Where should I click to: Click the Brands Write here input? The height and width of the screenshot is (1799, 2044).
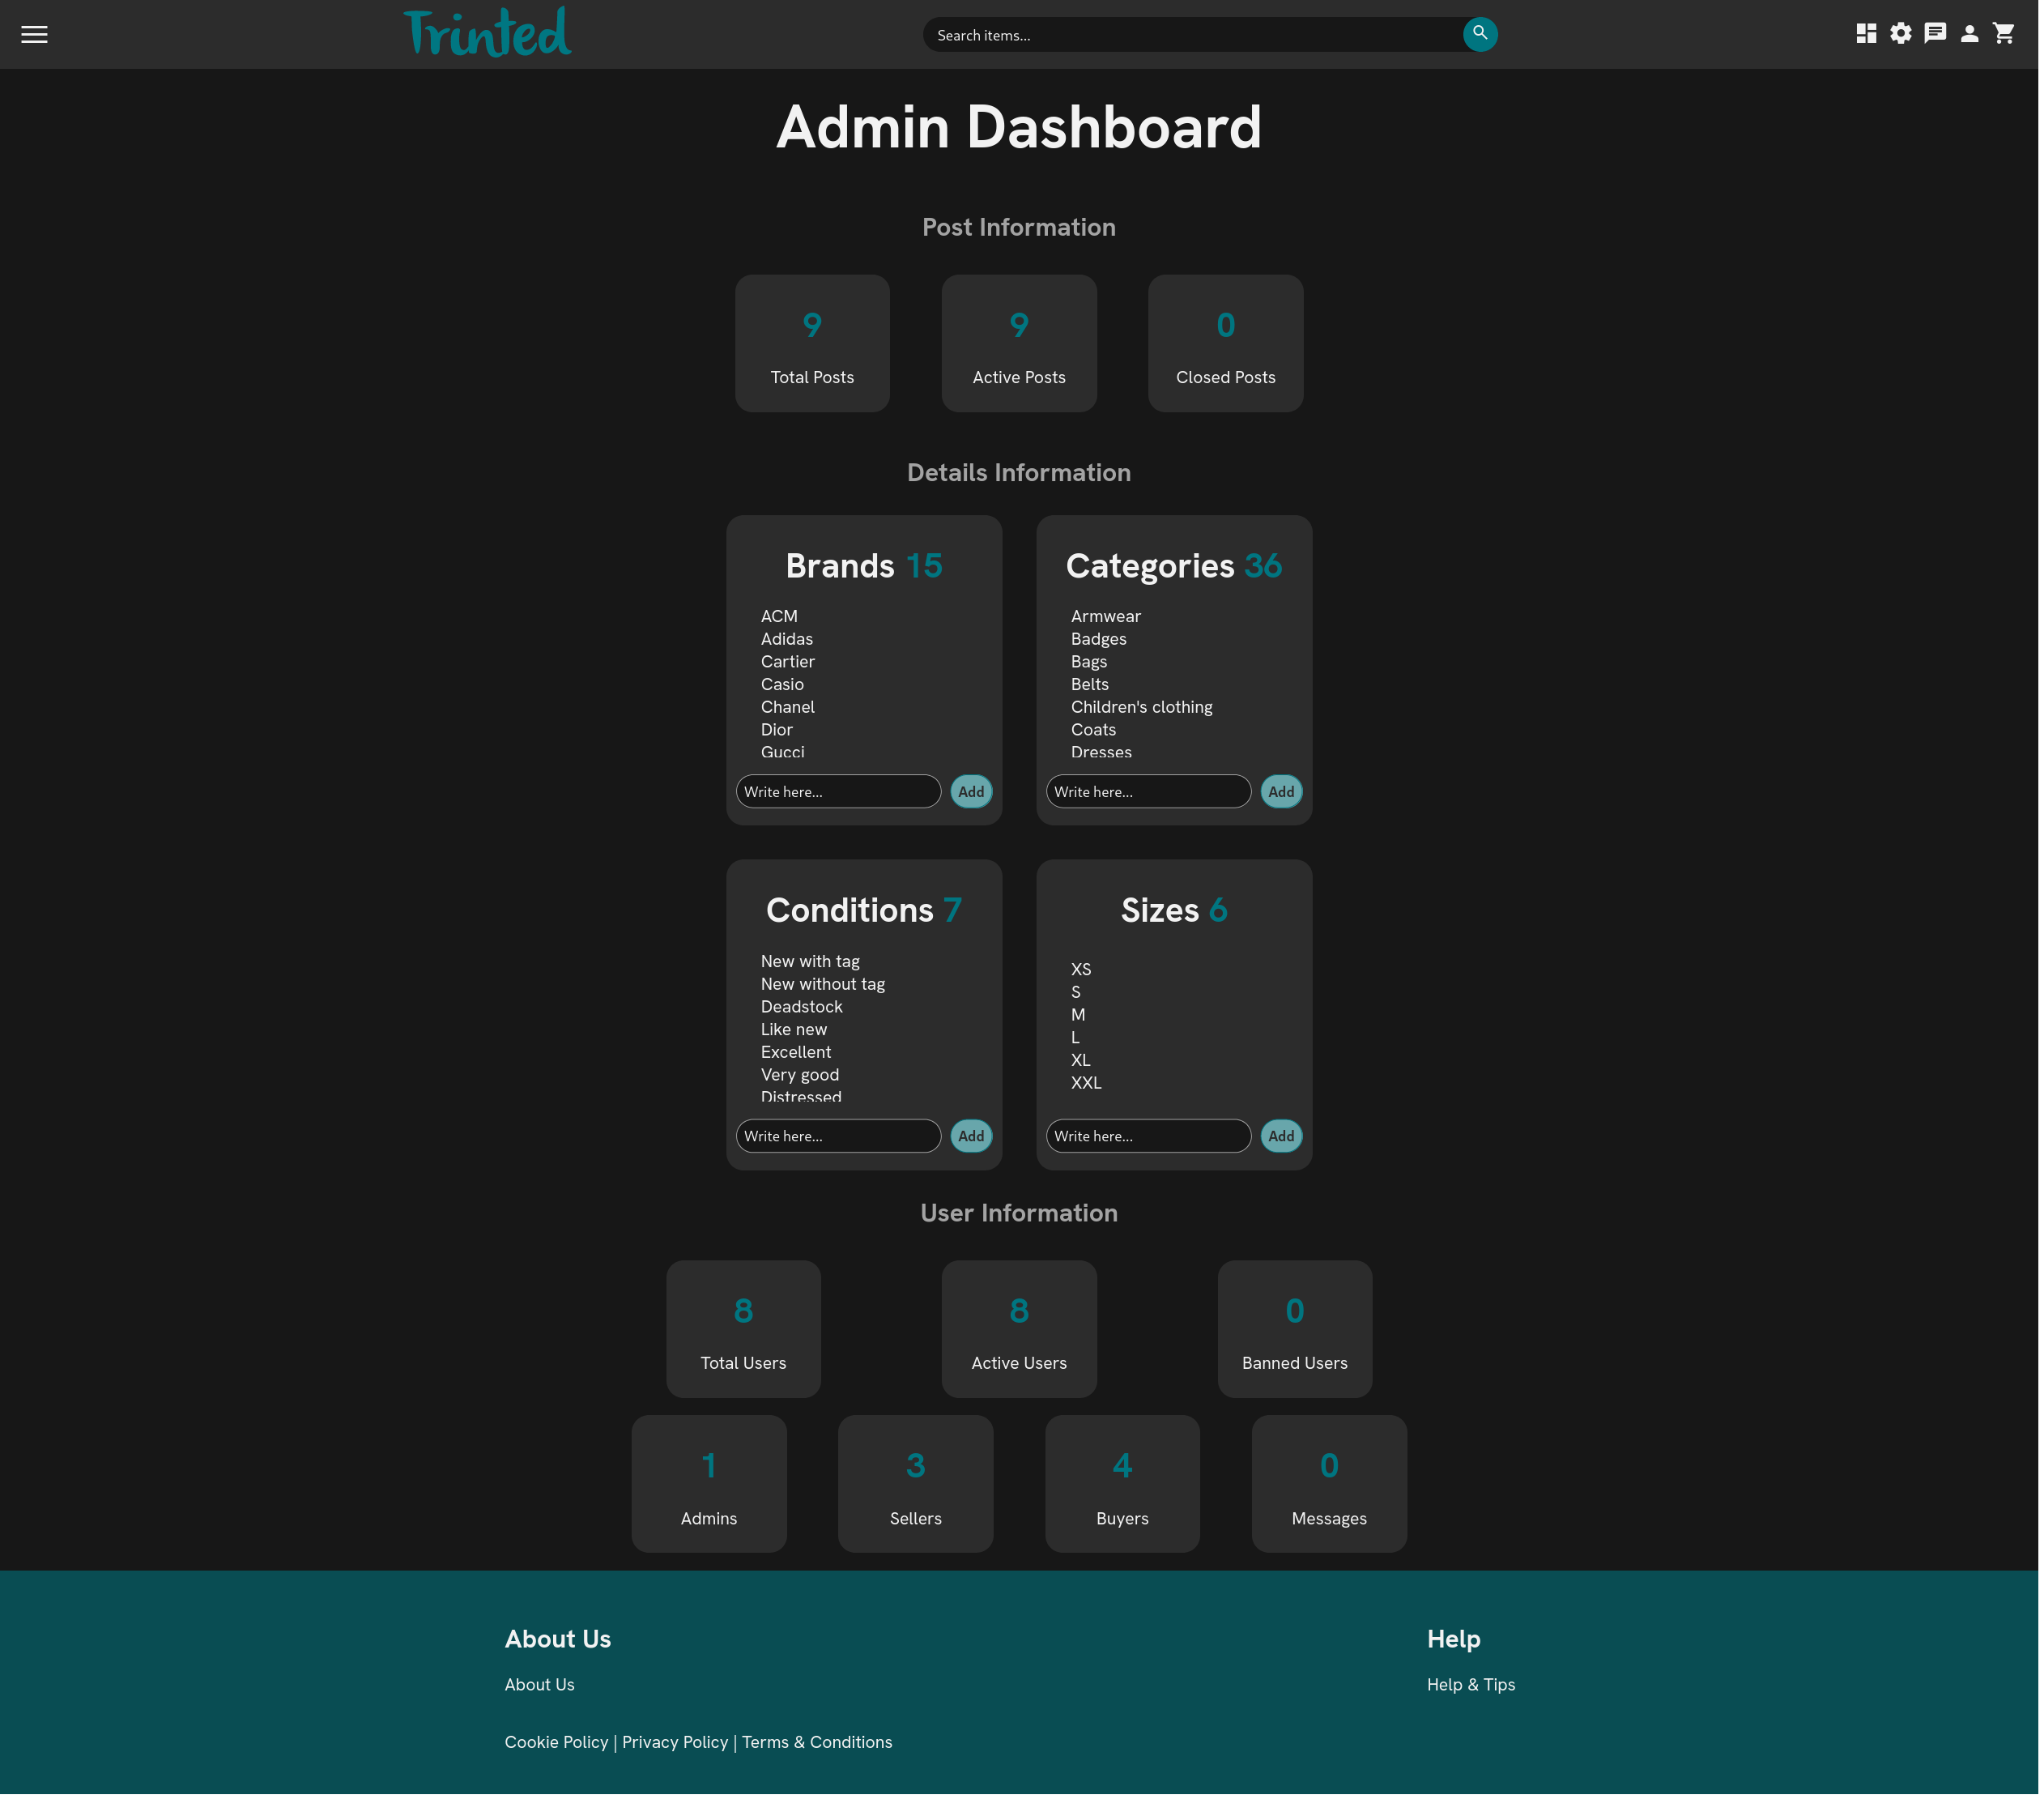(838, 791)
